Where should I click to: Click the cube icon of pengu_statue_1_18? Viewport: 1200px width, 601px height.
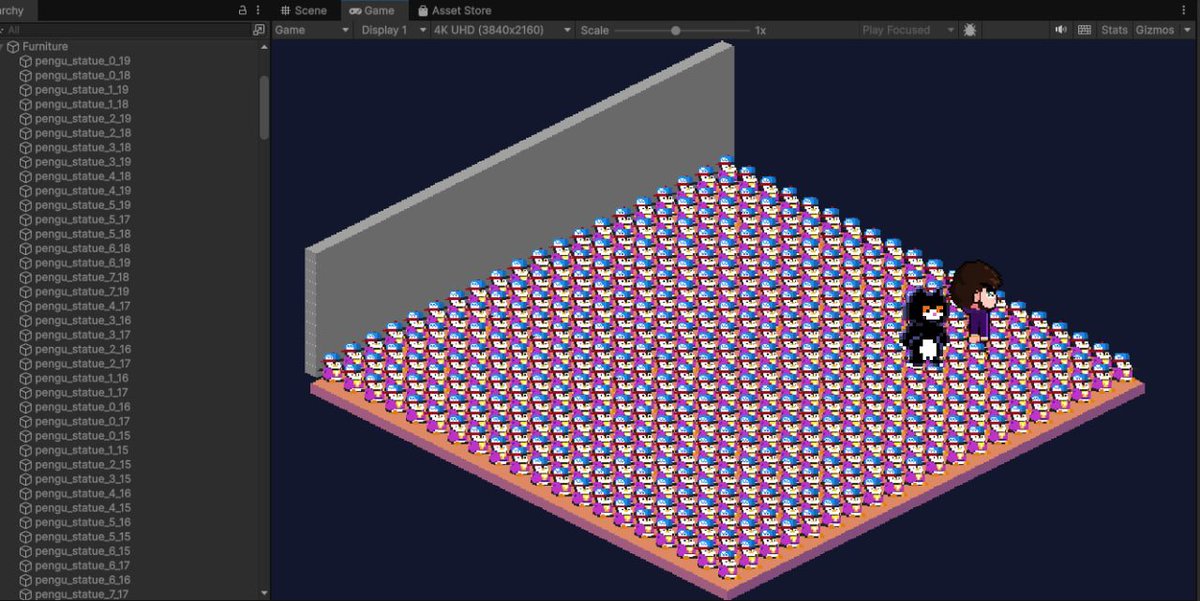click(x=26, y=104)
